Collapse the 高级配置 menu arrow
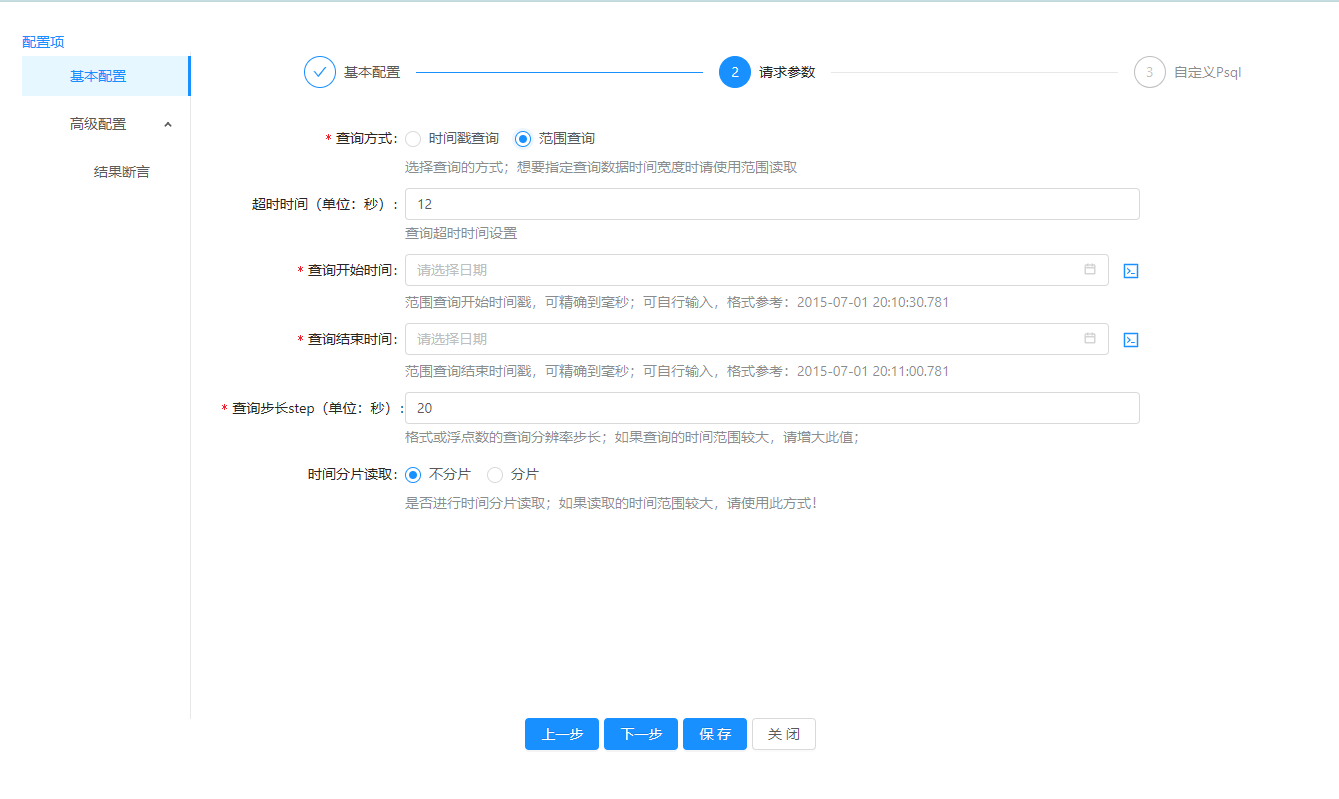This screenshot has width=1339, height=799. click(x=167, y=124)
